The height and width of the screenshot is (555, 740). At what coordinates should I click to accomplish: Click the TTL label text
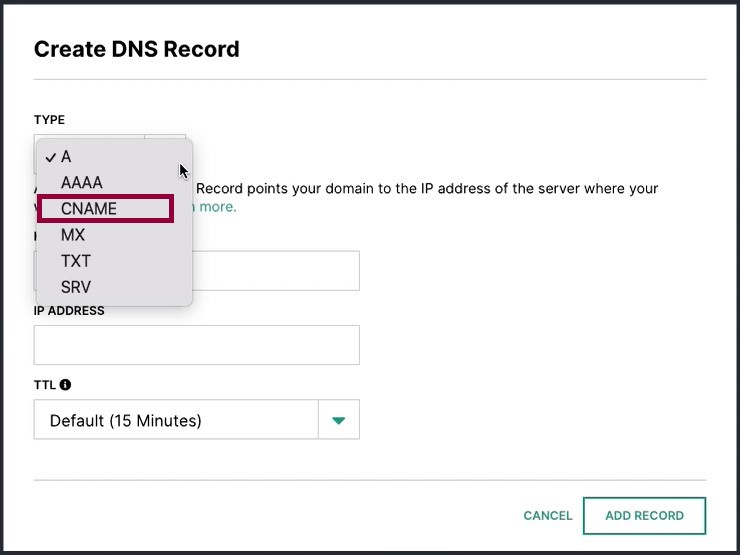(45, 385)
